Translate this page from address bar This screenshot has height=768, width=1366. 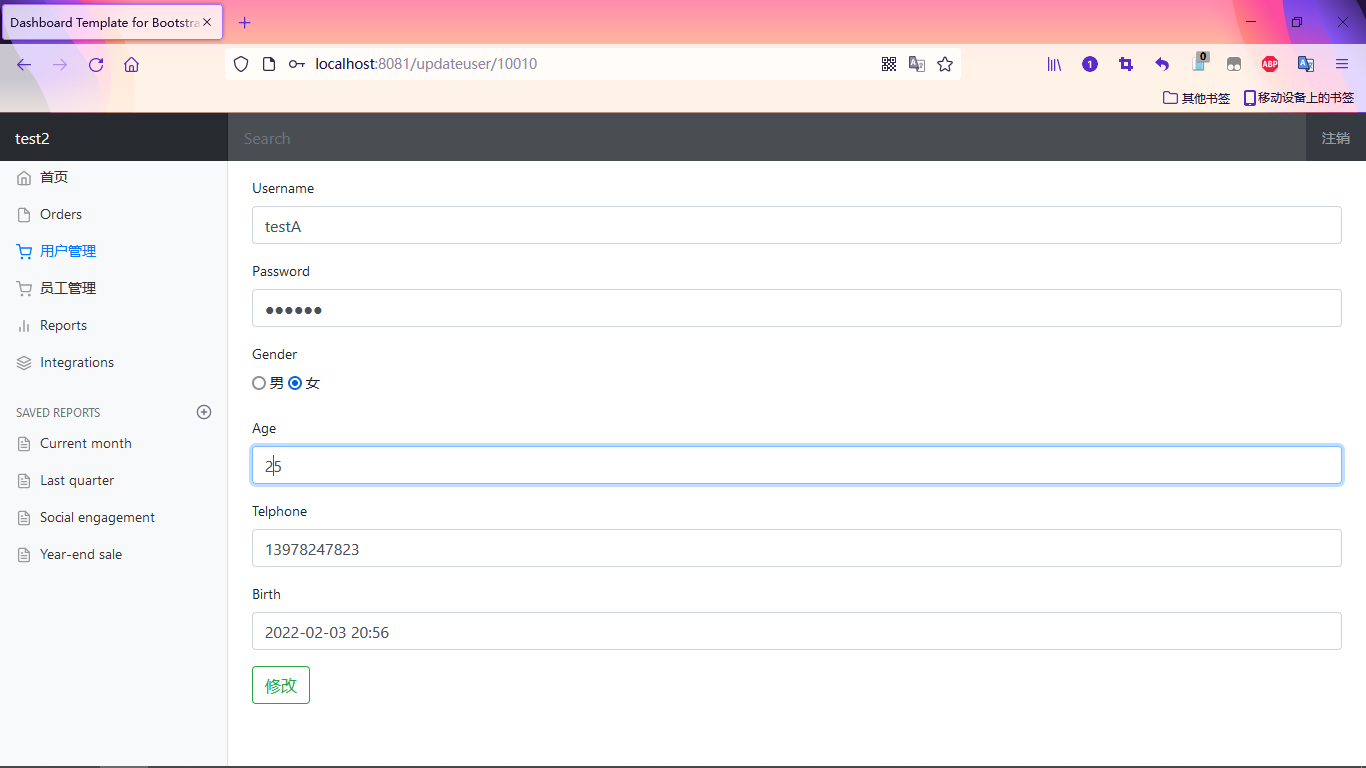click(x=916, y=64)
